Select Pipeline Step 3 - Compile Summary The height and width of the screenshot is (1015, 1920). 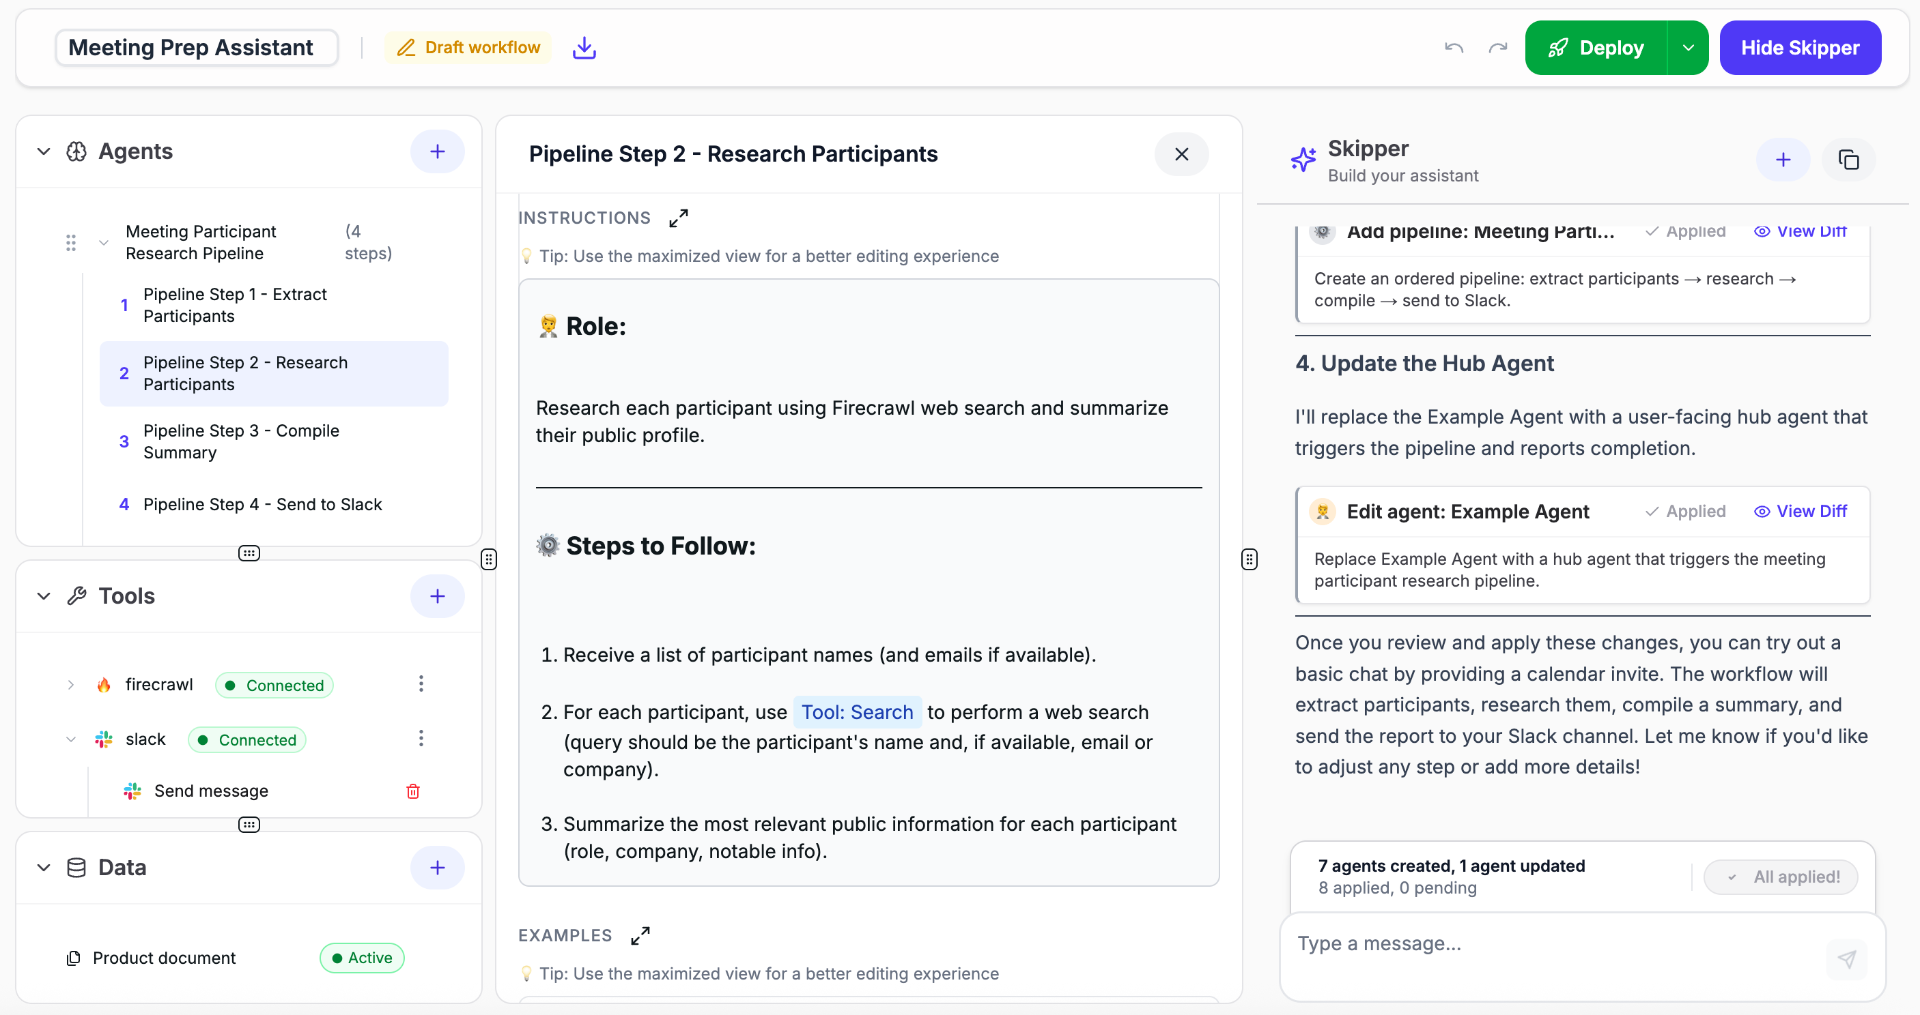(x=242, y=441)
